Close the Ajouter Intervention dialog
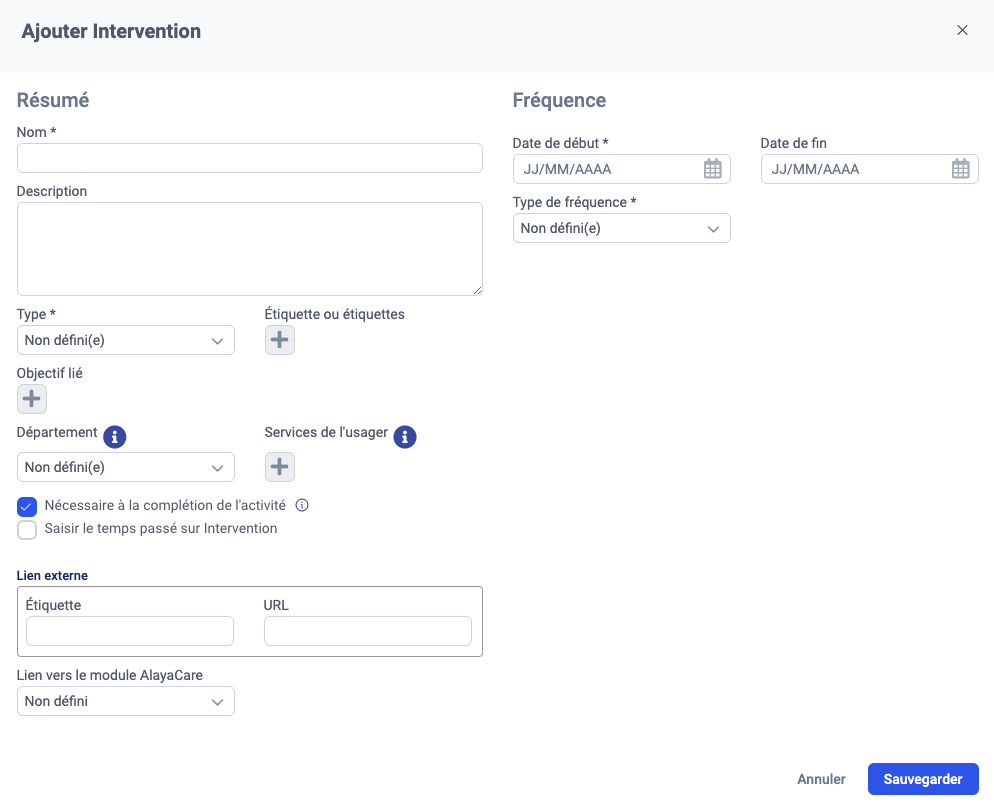This screenshot has width=994, height=808. 962,30
